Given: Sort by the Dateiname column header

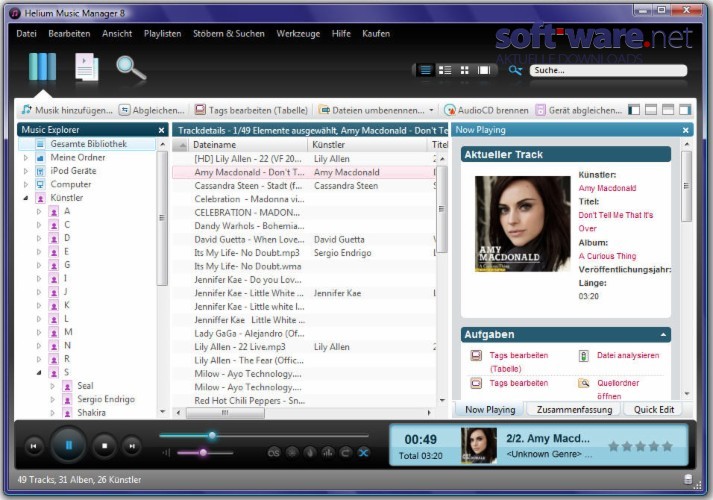Looking at the screenshot, I should [248, 145].
